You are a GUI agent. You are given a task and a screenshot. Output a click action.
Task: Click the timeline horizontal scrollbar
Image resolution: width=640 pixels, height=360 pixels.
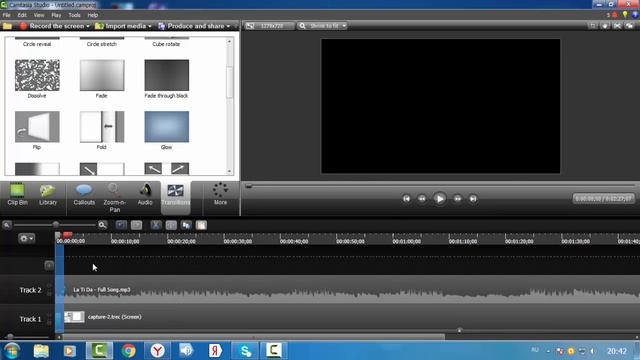[253, 337]
